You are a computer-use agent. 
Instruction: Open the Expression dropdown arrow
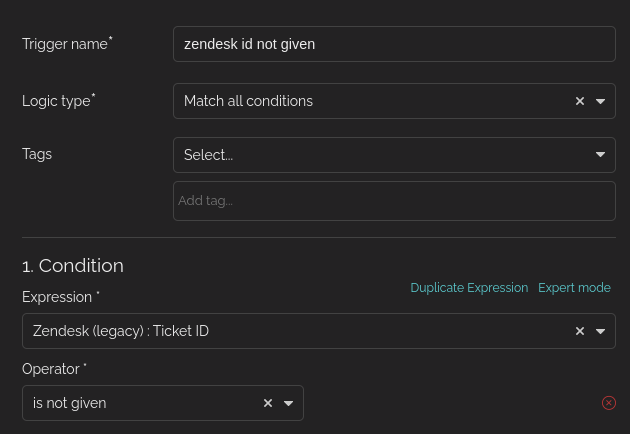pyautogui.click(x=600, y=331)
